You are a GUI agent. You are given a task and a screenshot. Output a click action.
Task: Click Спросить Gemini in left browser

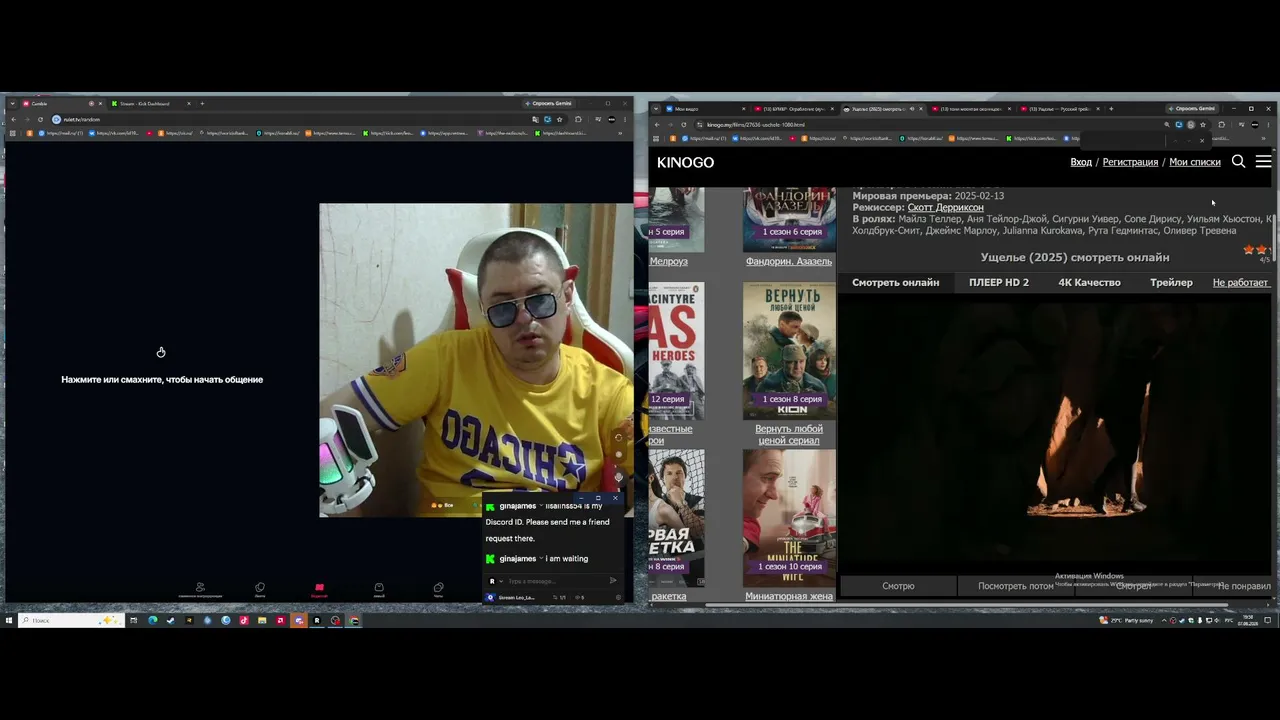548,103
